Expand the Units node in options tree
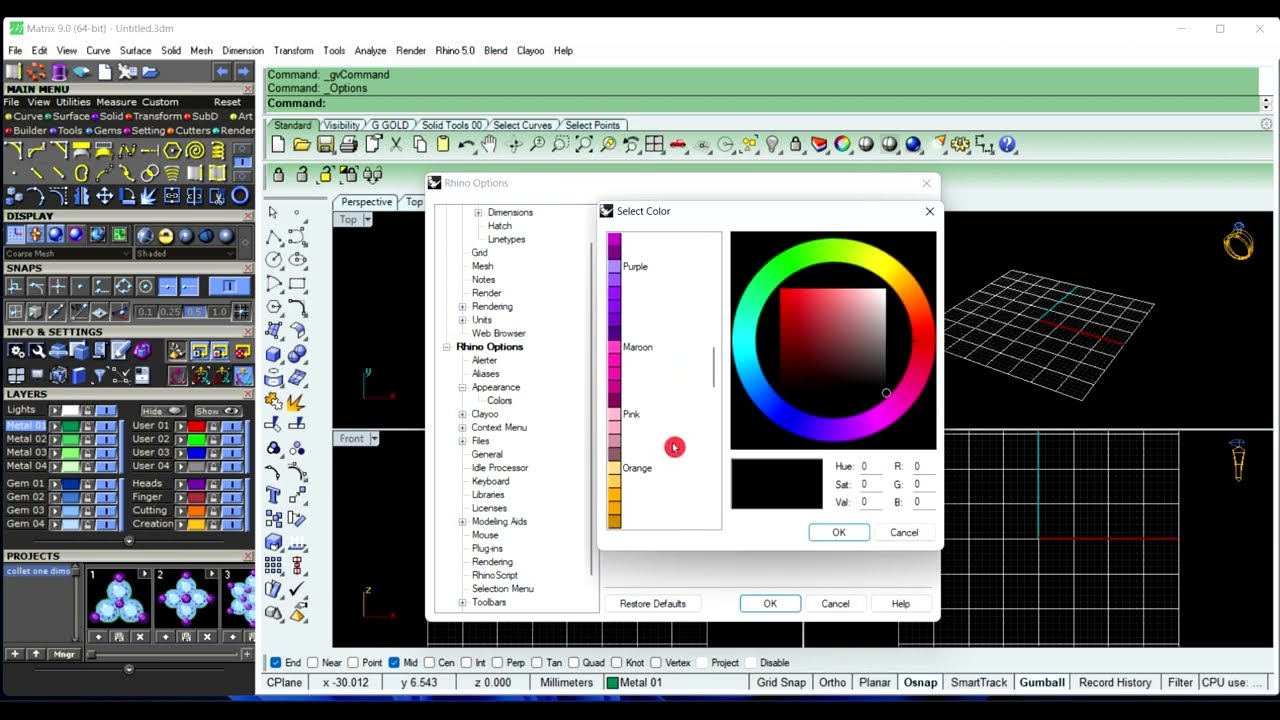 462,320
